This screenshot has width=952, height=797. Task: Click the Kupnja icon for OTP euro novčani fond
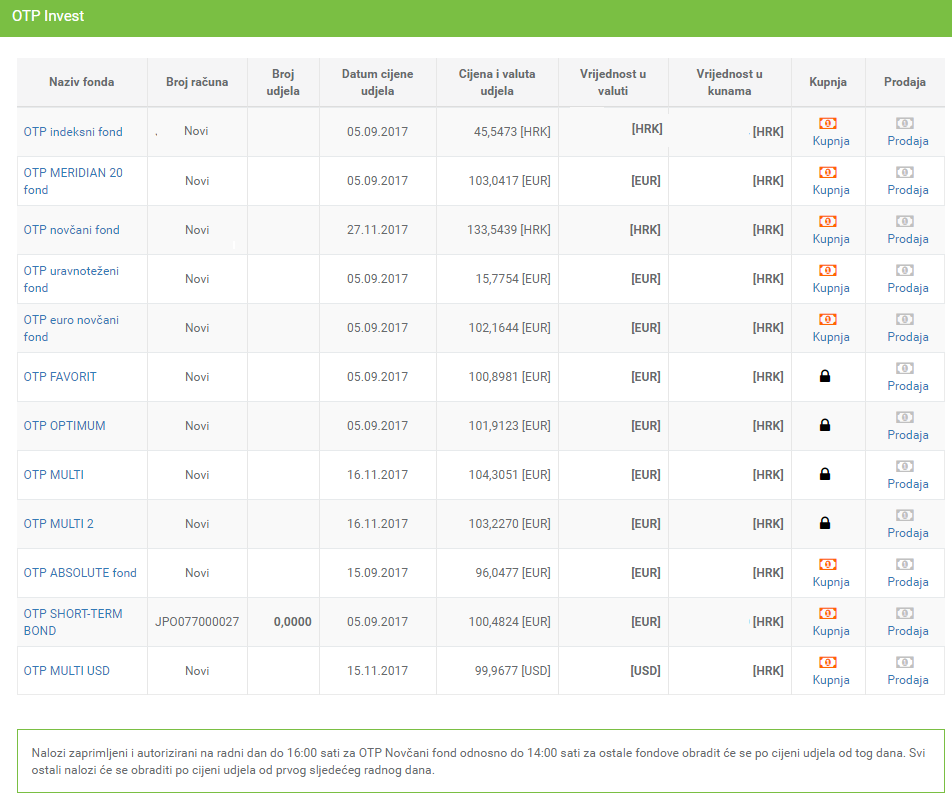828,320
